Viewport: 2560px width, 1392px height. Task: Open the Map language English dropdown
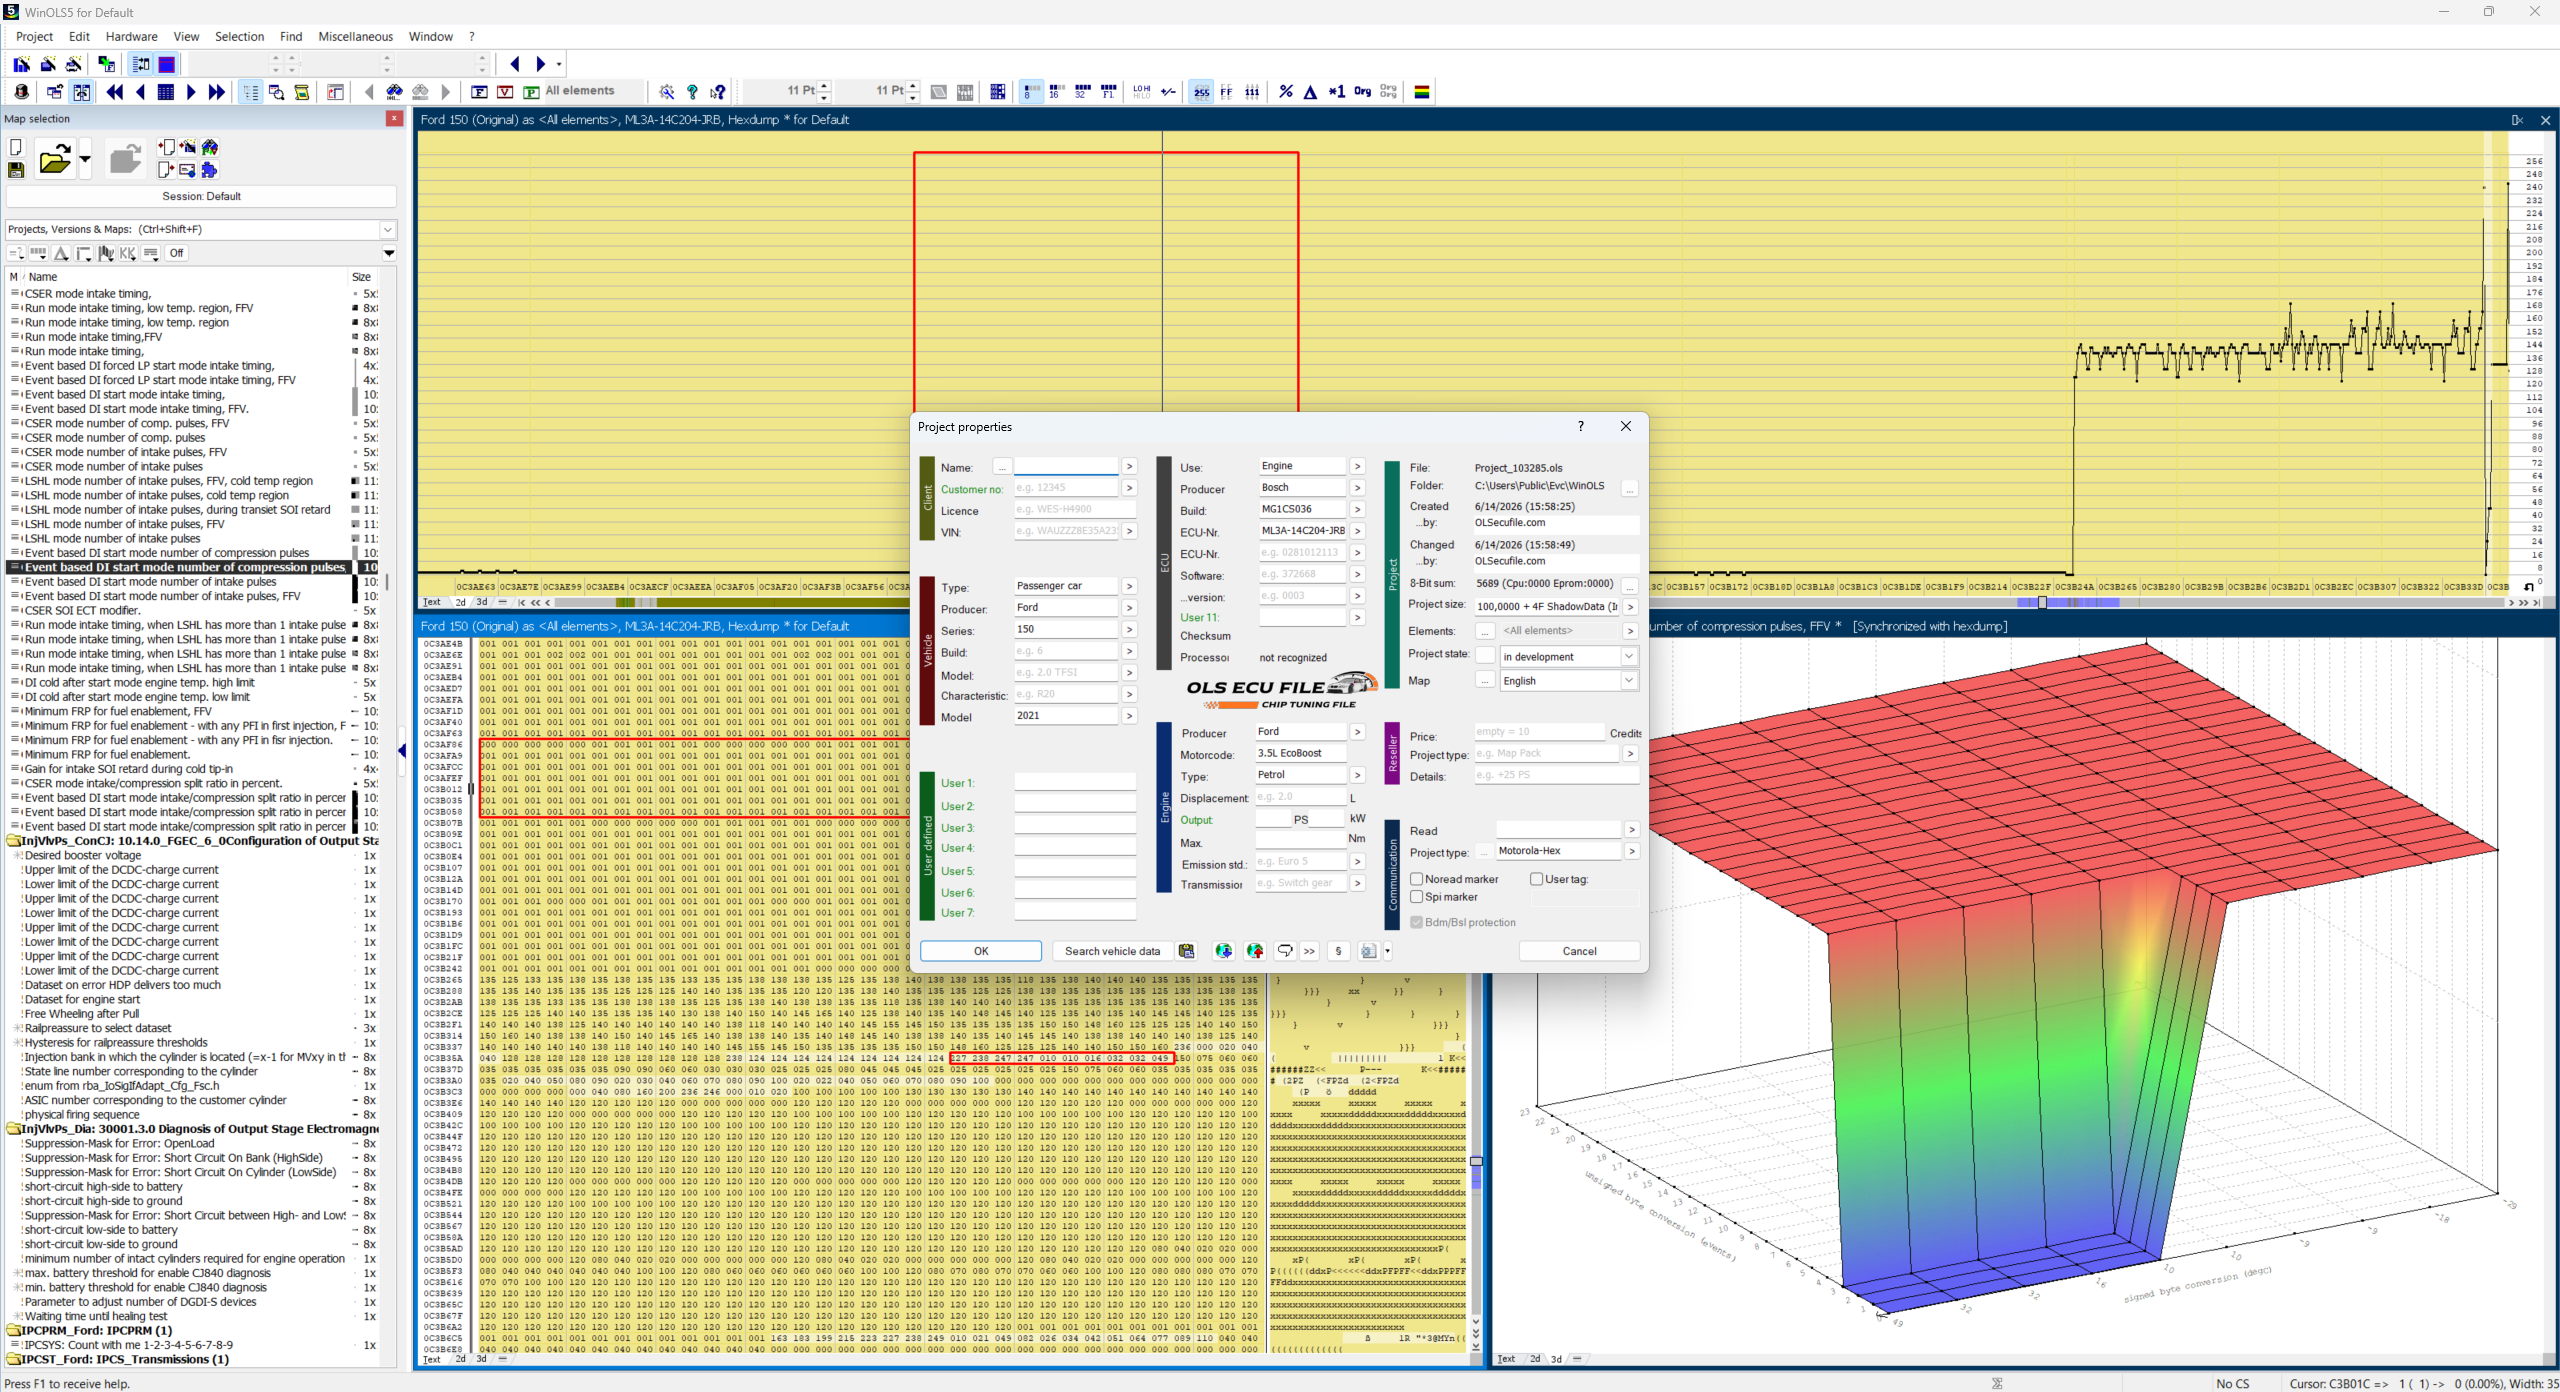coord(1629,680)
